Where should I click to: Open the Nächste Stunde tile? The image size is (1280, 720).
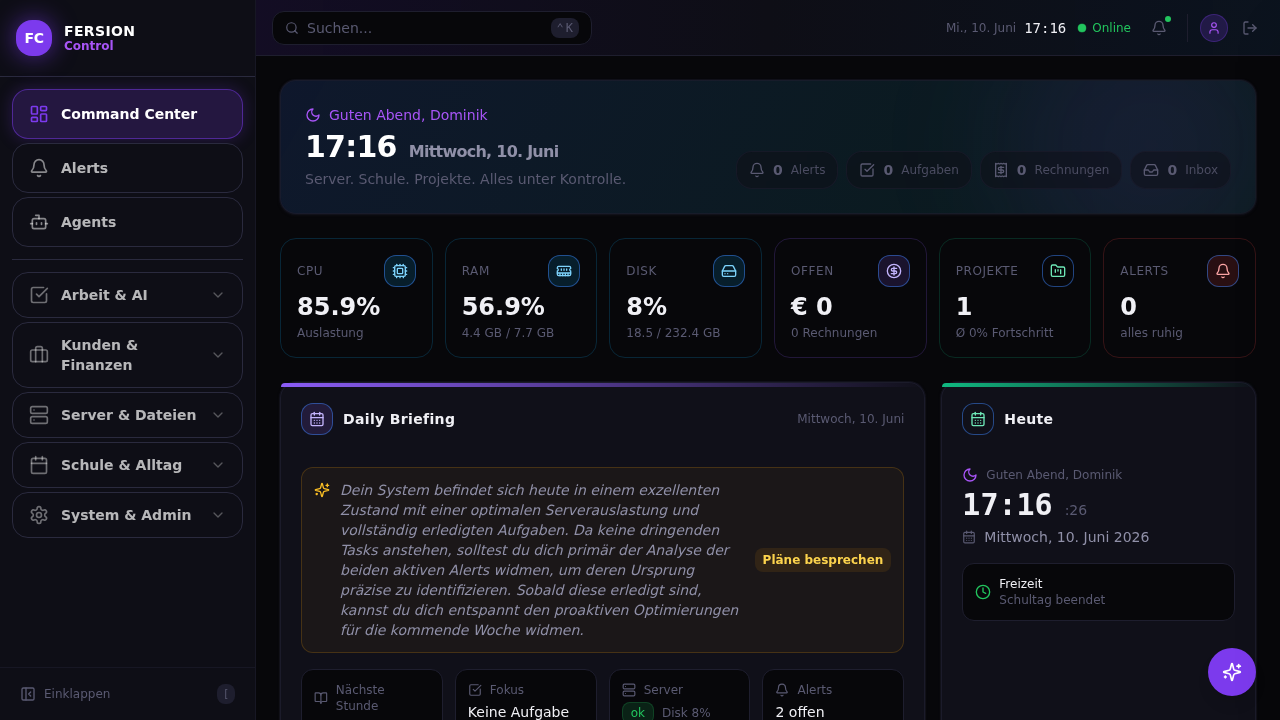[x=372, y=695]
